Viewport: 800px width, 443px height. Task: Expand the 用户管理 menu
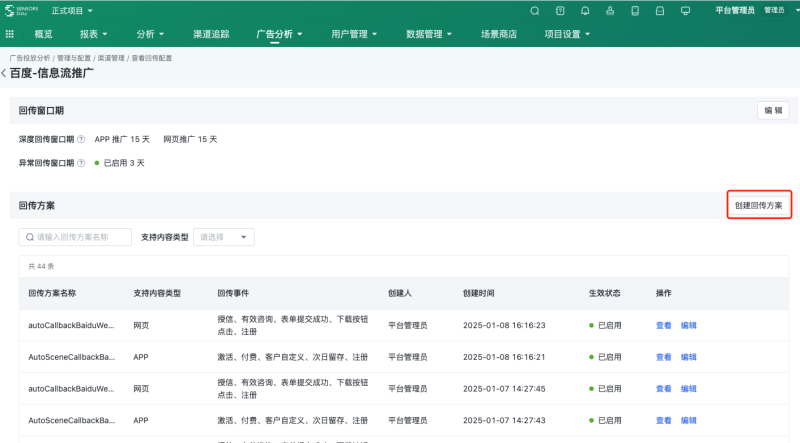tap(354, 34)
